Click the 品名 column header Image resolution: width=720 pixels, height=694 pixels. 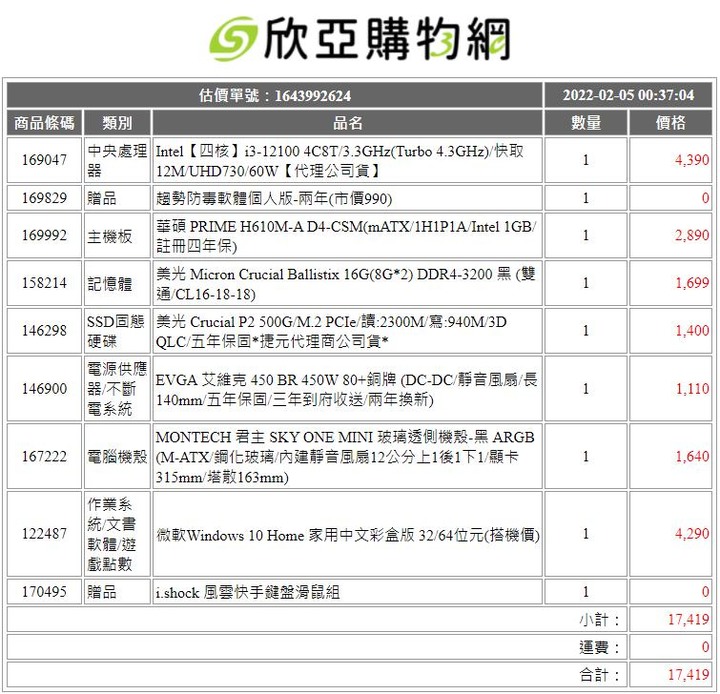pos(348,123)
